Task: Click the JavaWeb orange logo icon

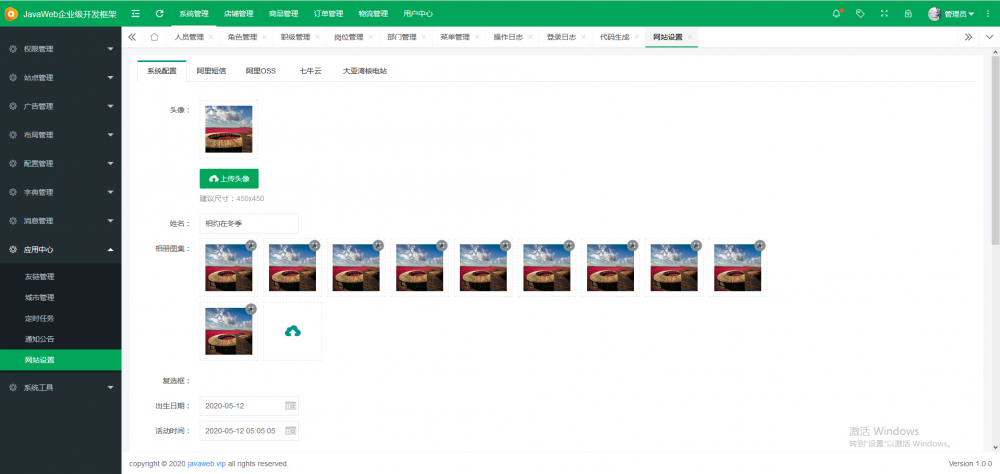Action: click(x=11, y=13)
